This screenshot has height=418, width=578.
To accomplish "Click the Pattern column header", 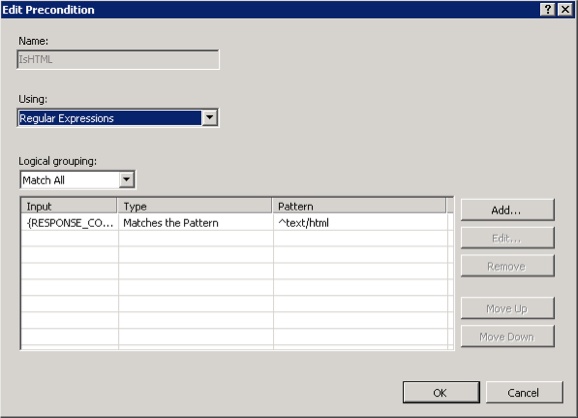I will coord(359,206).
